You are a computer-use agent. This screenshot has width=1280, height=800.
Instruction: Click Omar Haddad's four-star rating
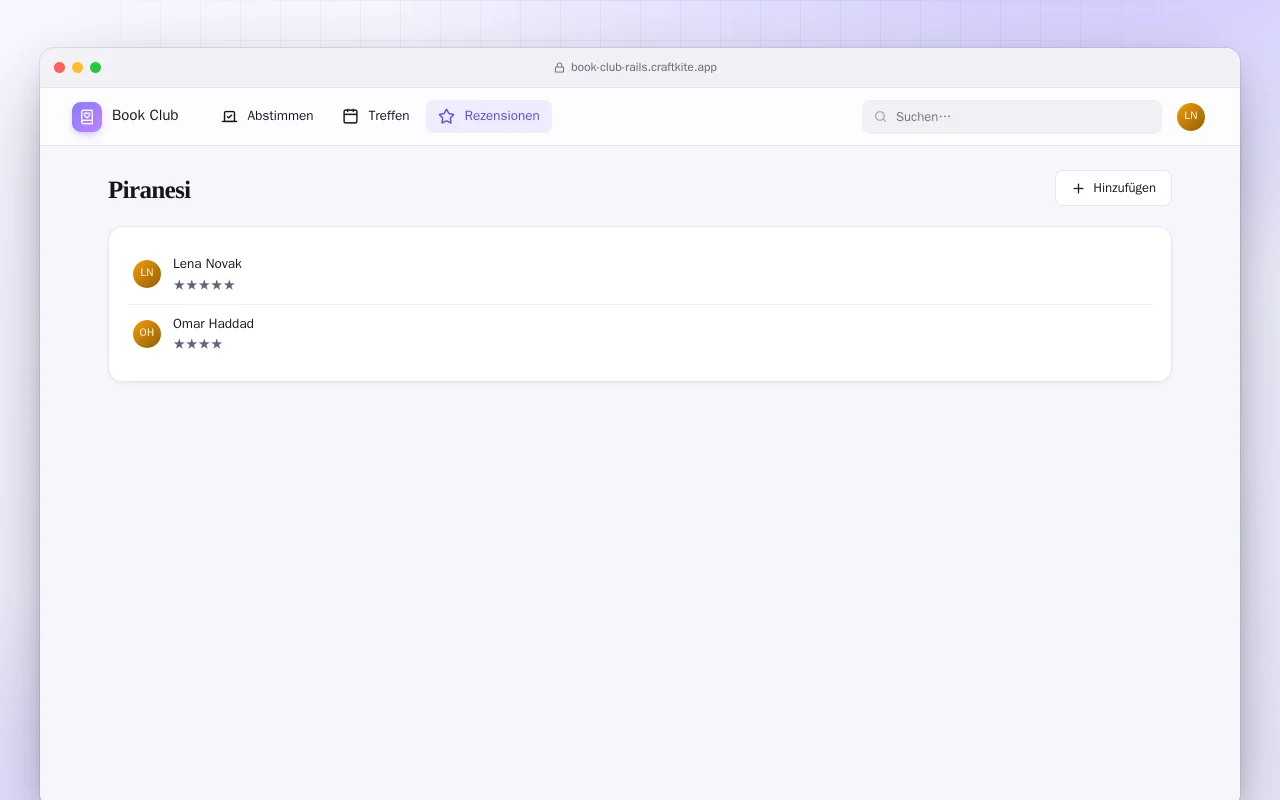198,344
